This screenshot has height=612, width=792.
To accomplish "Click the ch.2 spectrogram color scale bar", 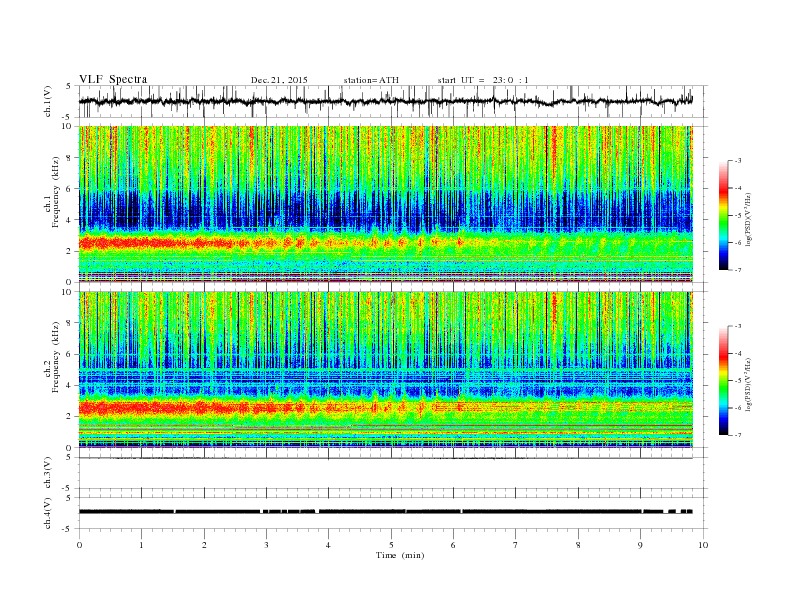I will tap(723, 380).
